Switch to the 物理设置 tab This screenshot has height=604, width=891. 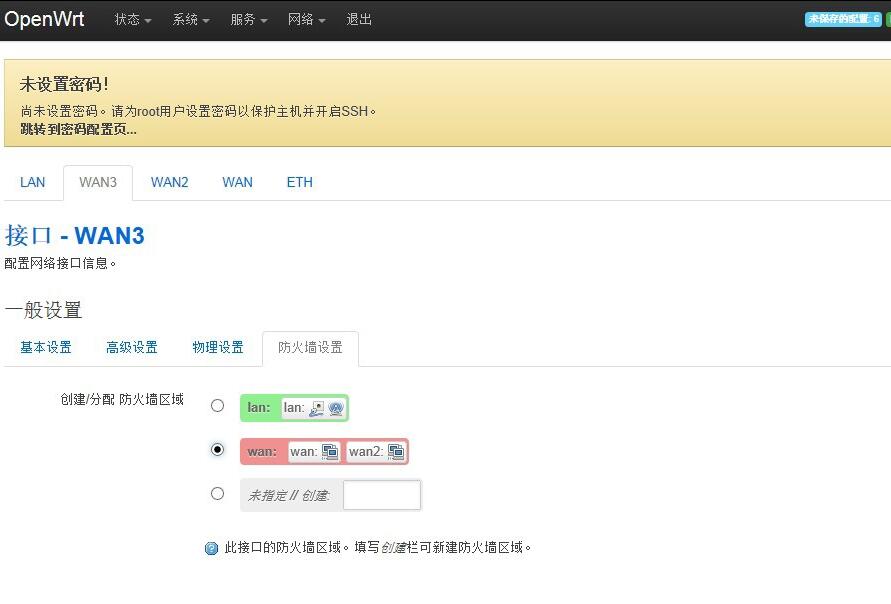point(218,347)
